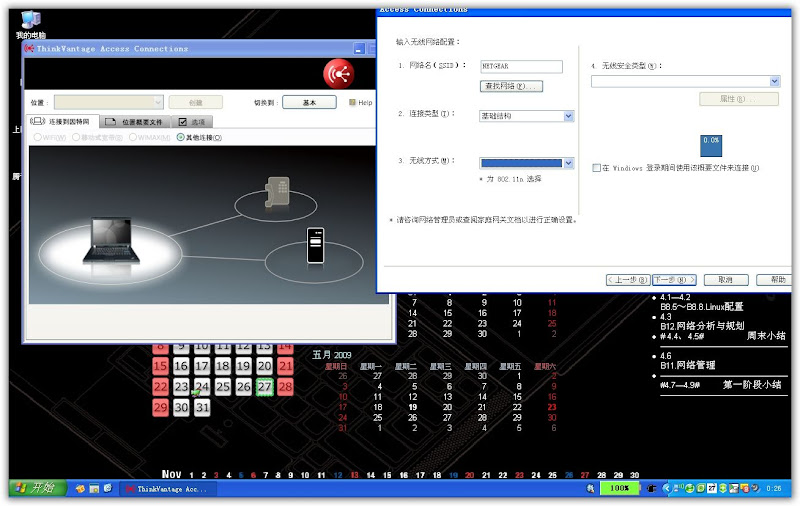Minimize the ThinkVantage Access Connections window

click(x=359, y=49)
